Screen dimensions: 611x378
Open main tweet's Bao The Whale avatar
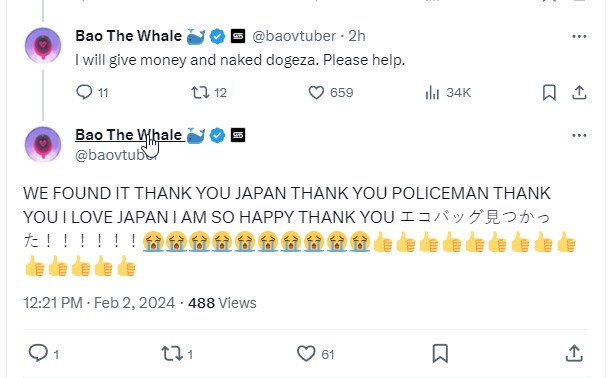pyautogui.click(x=43, y=144)
